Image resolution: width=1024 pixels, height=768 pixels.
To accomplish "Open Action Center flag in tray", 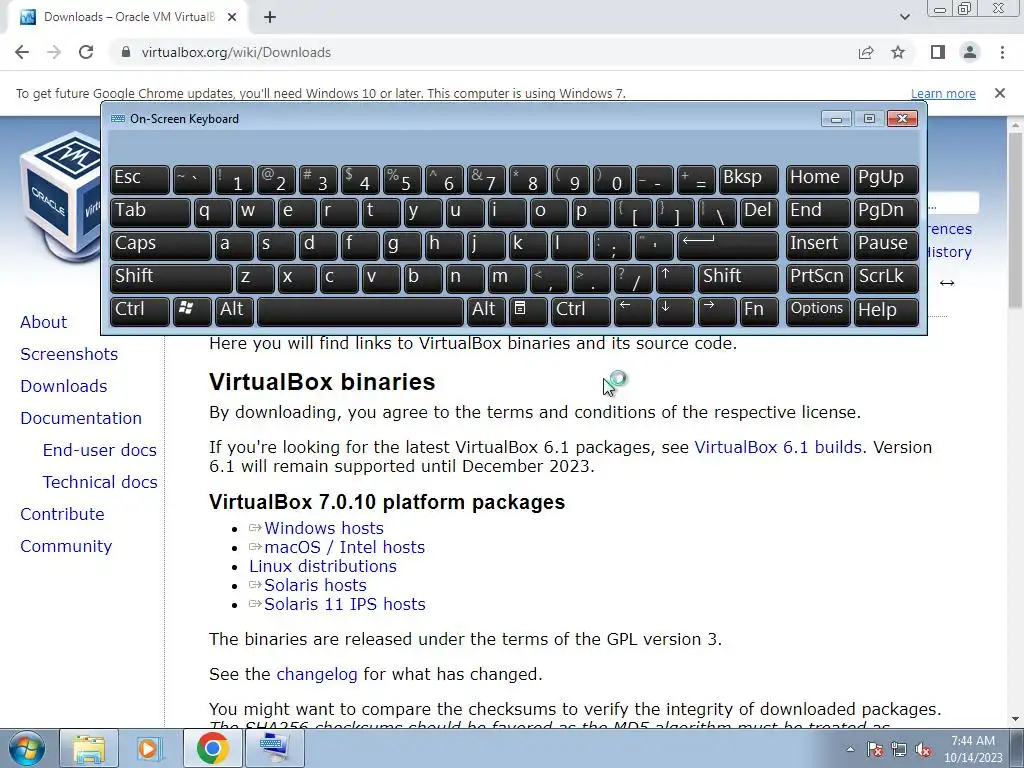I will click(874, 750).
